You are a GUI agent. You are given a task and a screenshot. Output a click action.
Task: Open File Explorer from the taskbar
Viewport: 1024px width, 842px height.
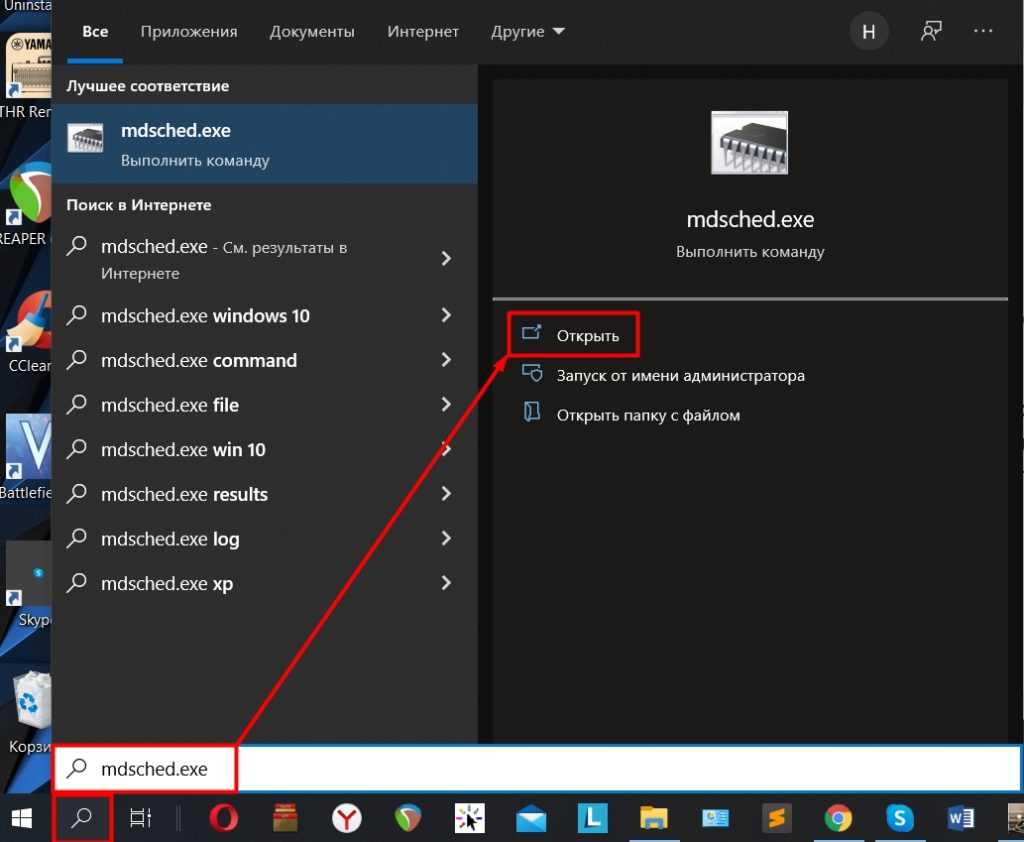tap(653, 819)
